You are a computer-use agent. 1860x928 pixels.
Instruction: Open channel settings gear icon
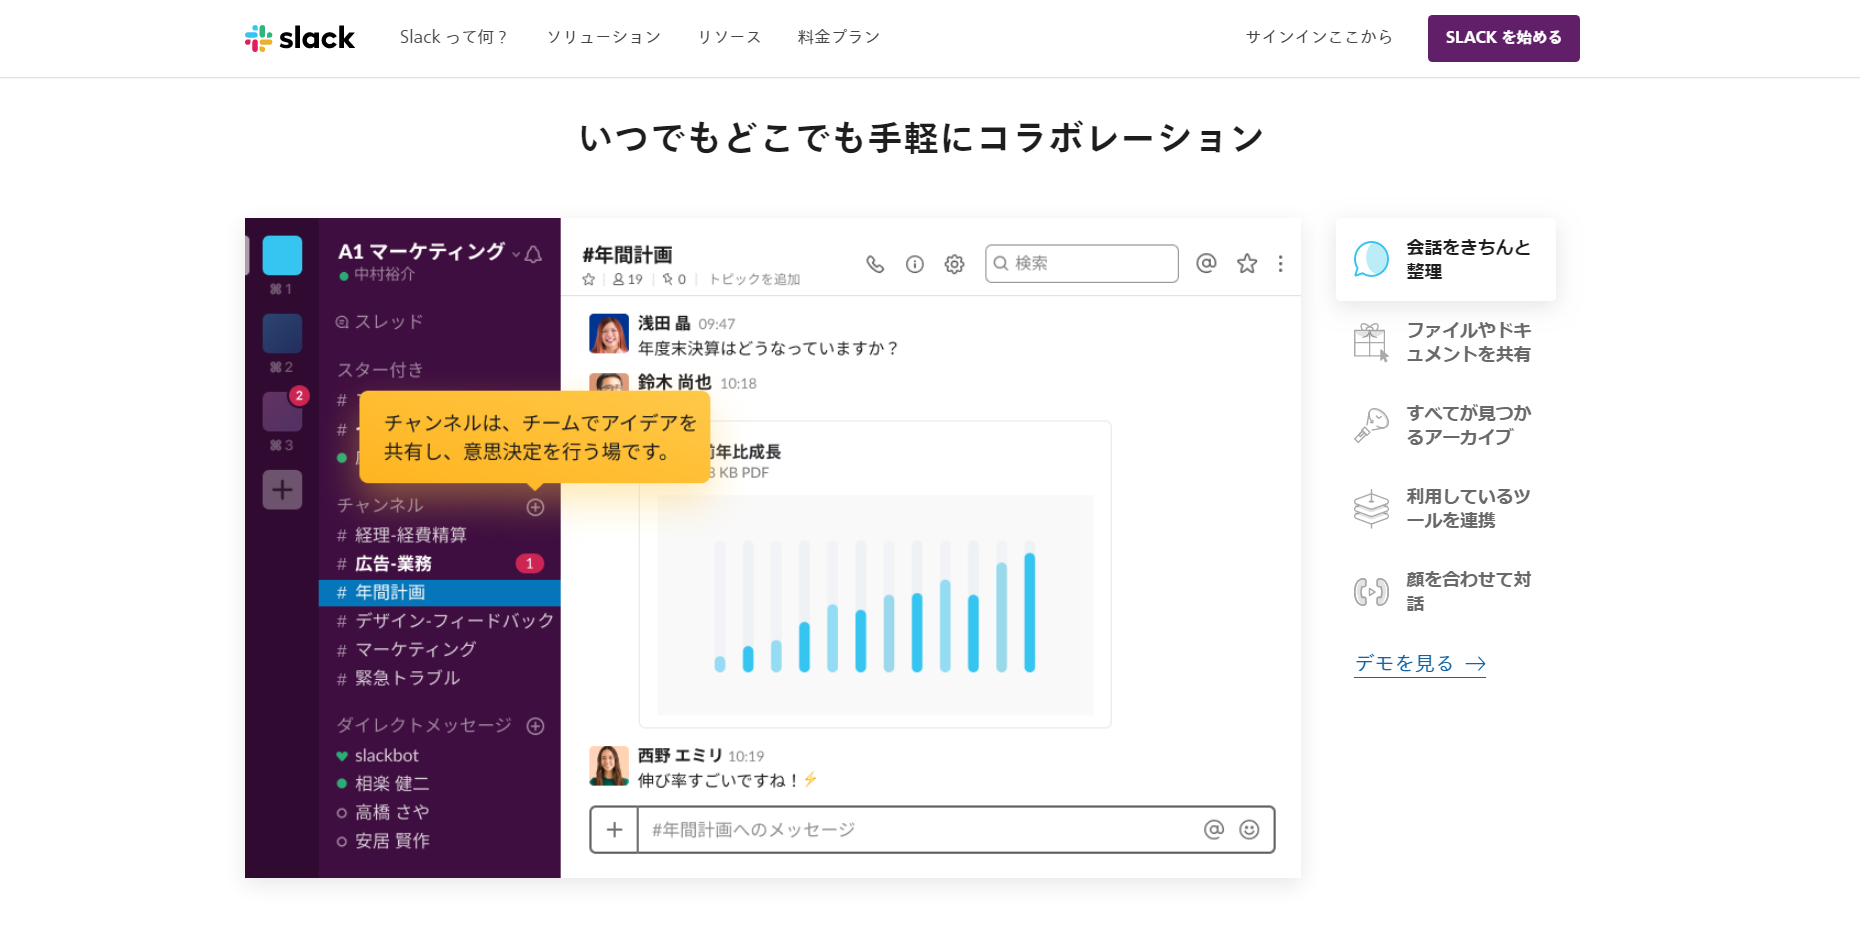click(x=954, y=264)
